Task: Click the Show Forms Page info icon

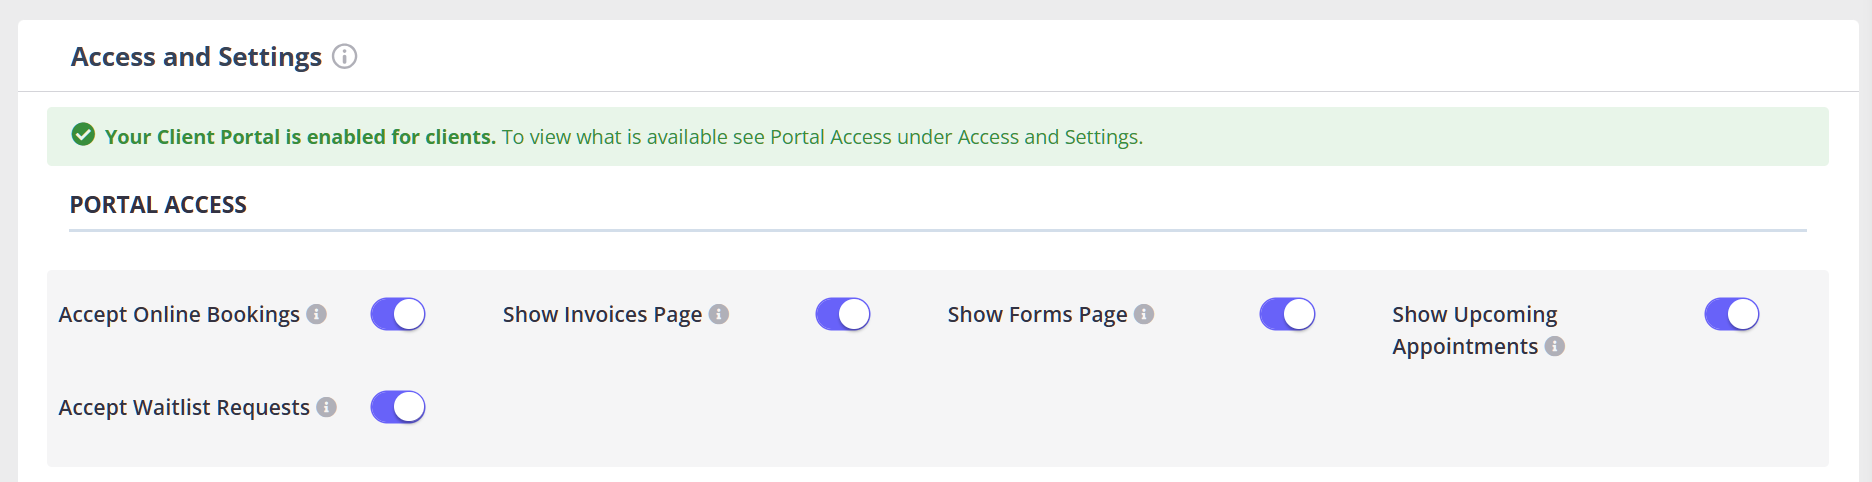Action: 1144,314
